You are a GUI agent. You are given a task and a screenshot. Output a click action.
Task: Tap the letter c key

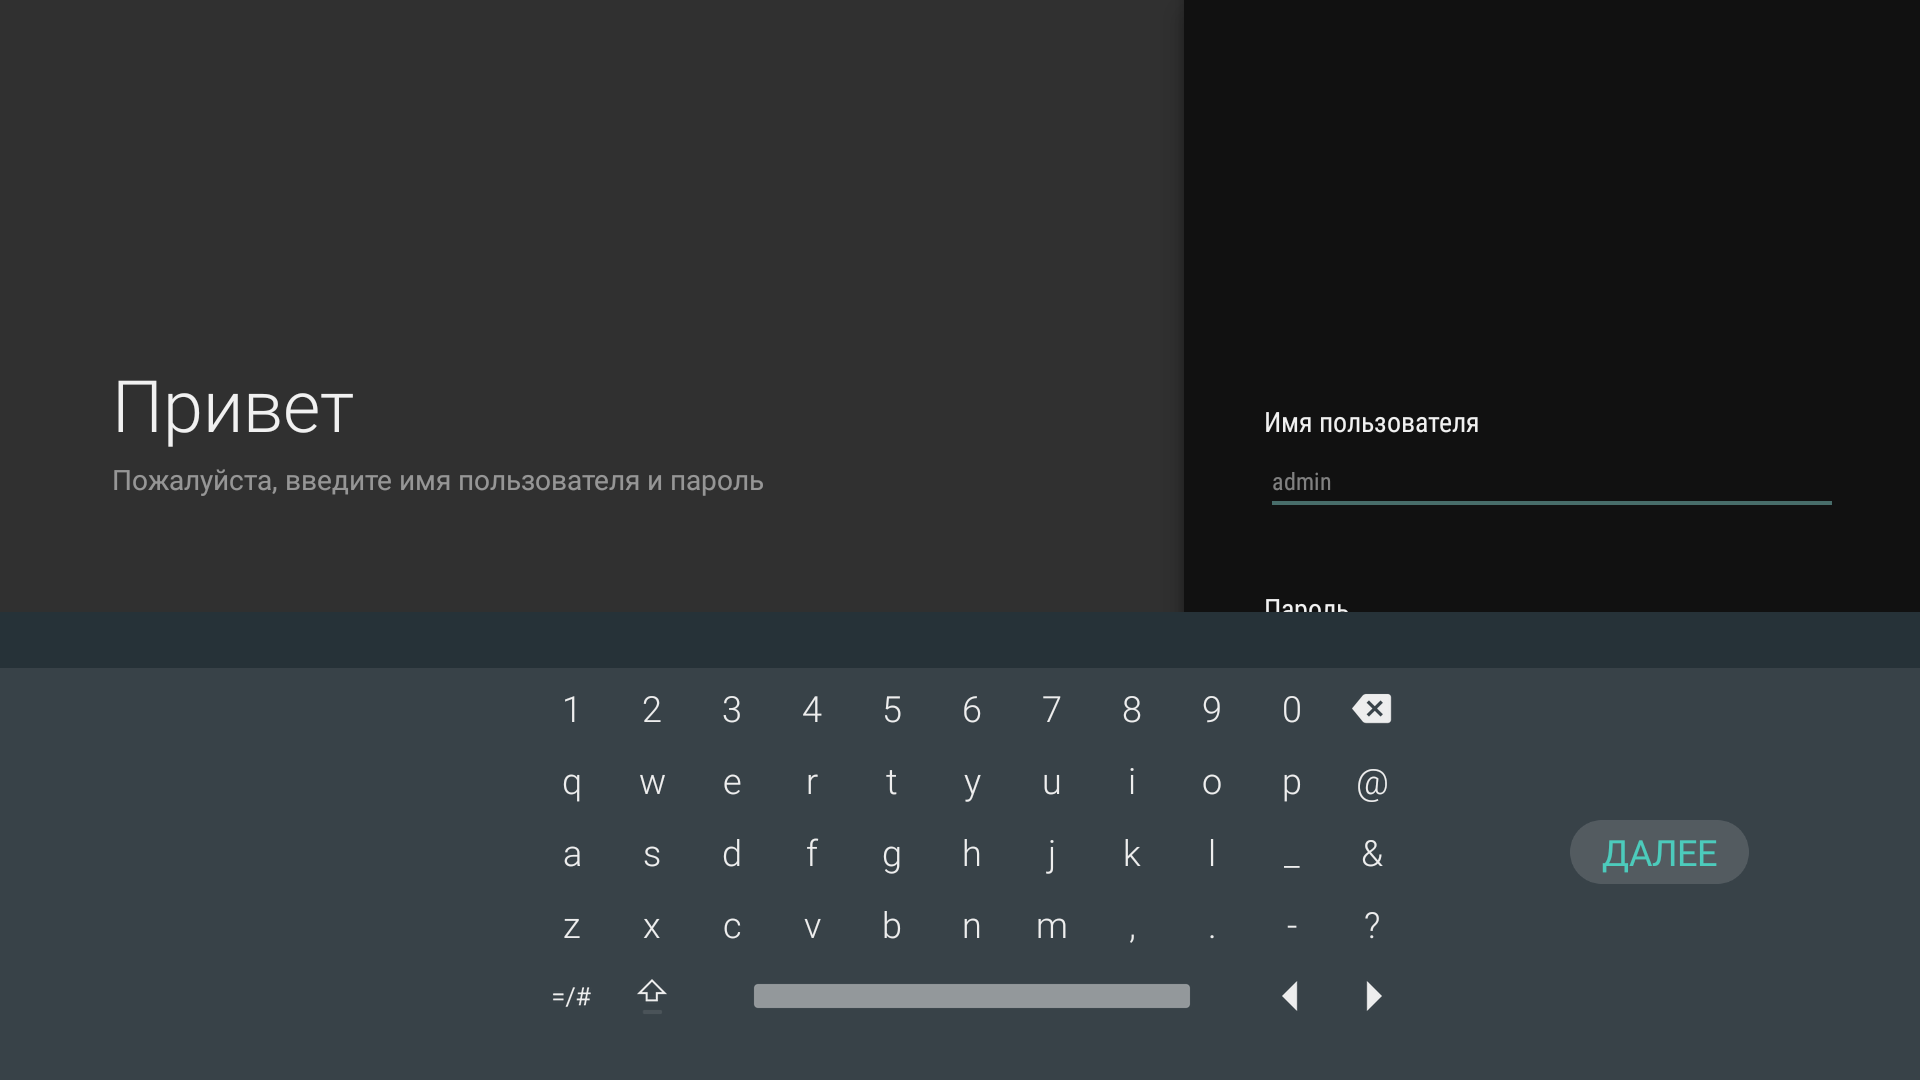732,927
